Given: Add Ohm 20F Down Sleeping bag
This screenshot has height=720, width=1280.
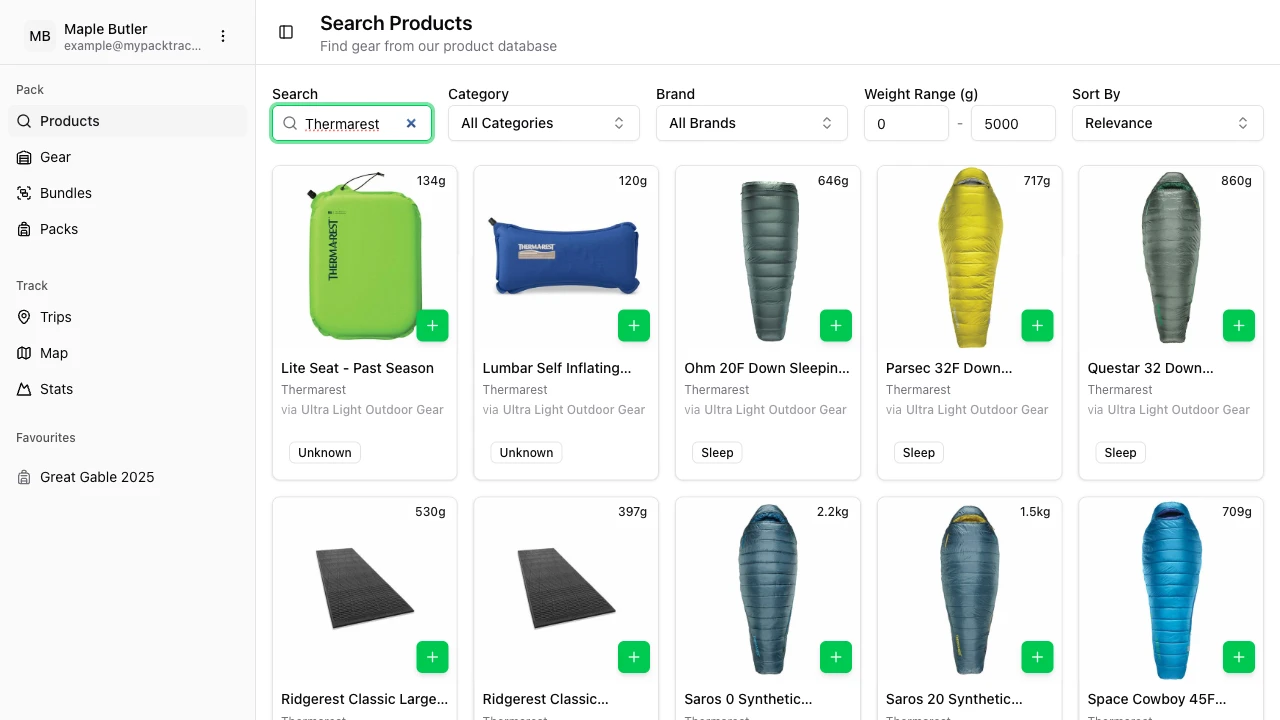Looking at the screenshot, I should 836,326.
